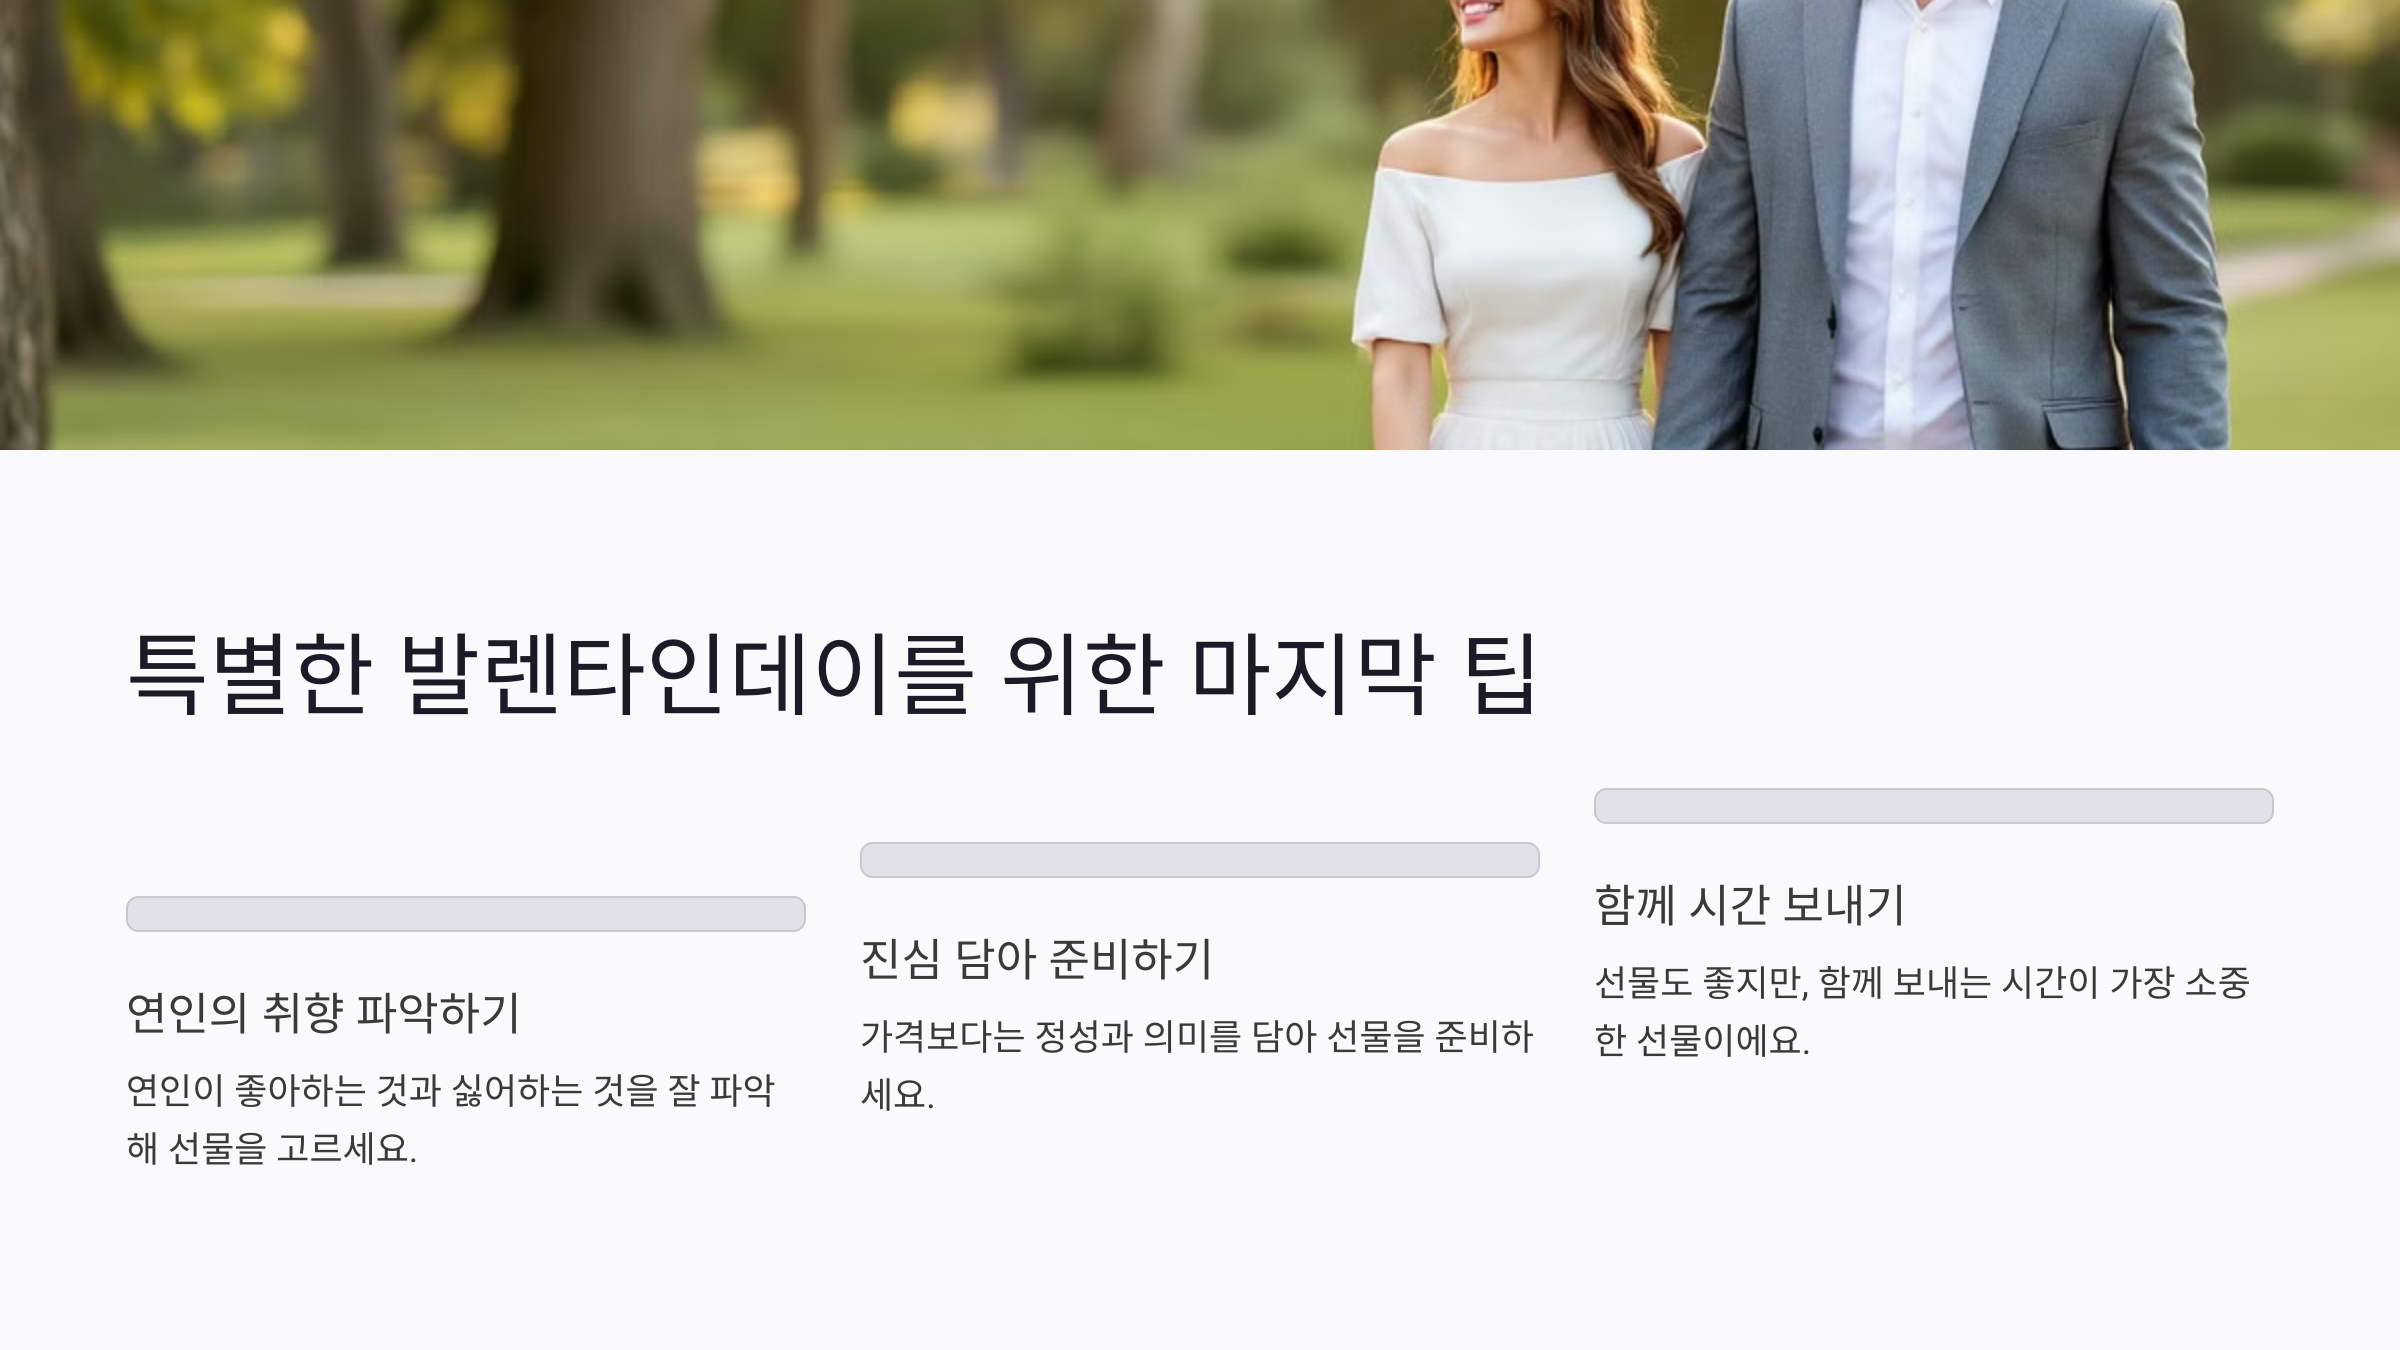The height and width of the screenshot is (1350, 2400).
Task: Click the paragraph starting with 가격보다는 정성과
Action: coord(1197,1065)
